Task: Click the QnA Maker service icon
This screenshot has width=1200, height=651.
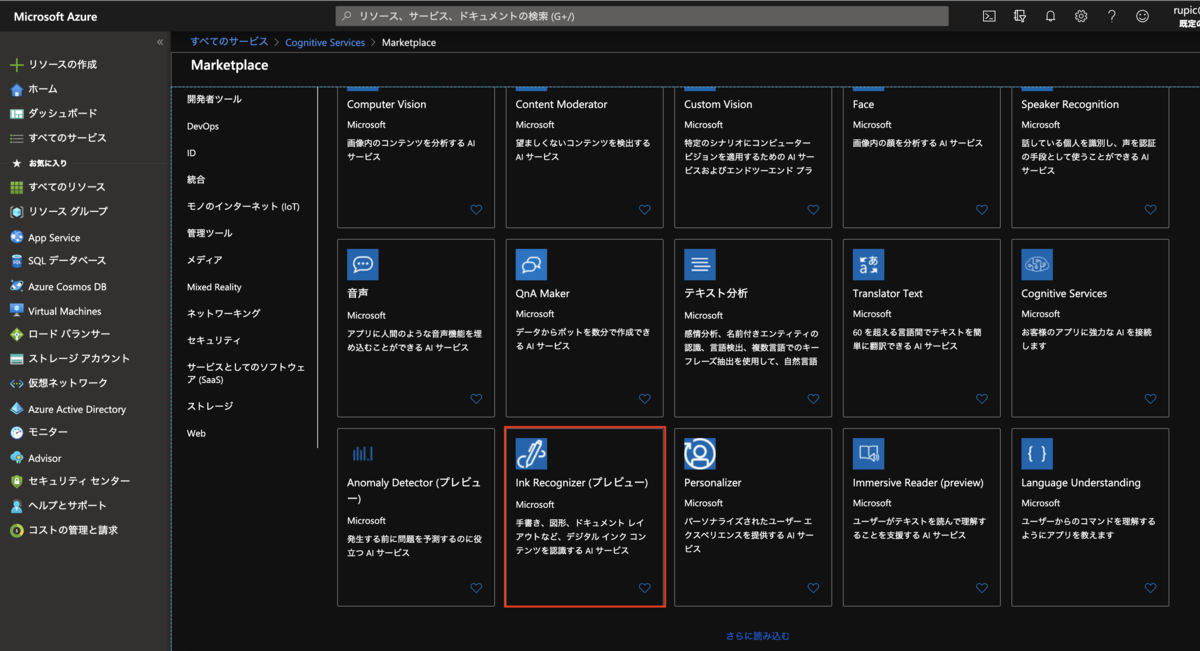Action: [531, 264]
